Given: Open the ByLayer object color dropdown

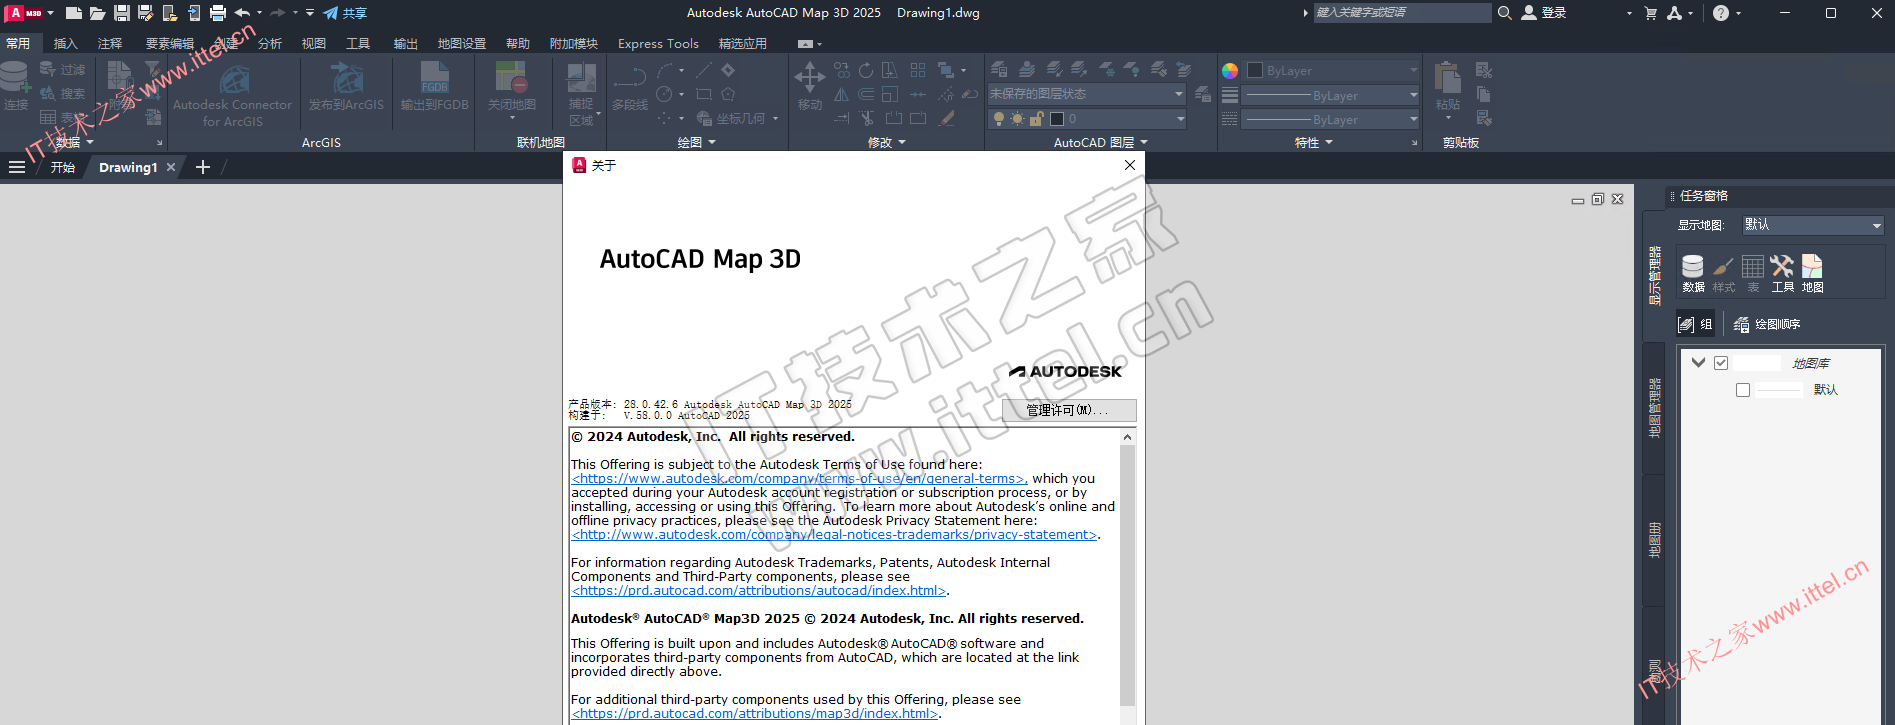Looking at the screenshot, I should coord(1332,71).
